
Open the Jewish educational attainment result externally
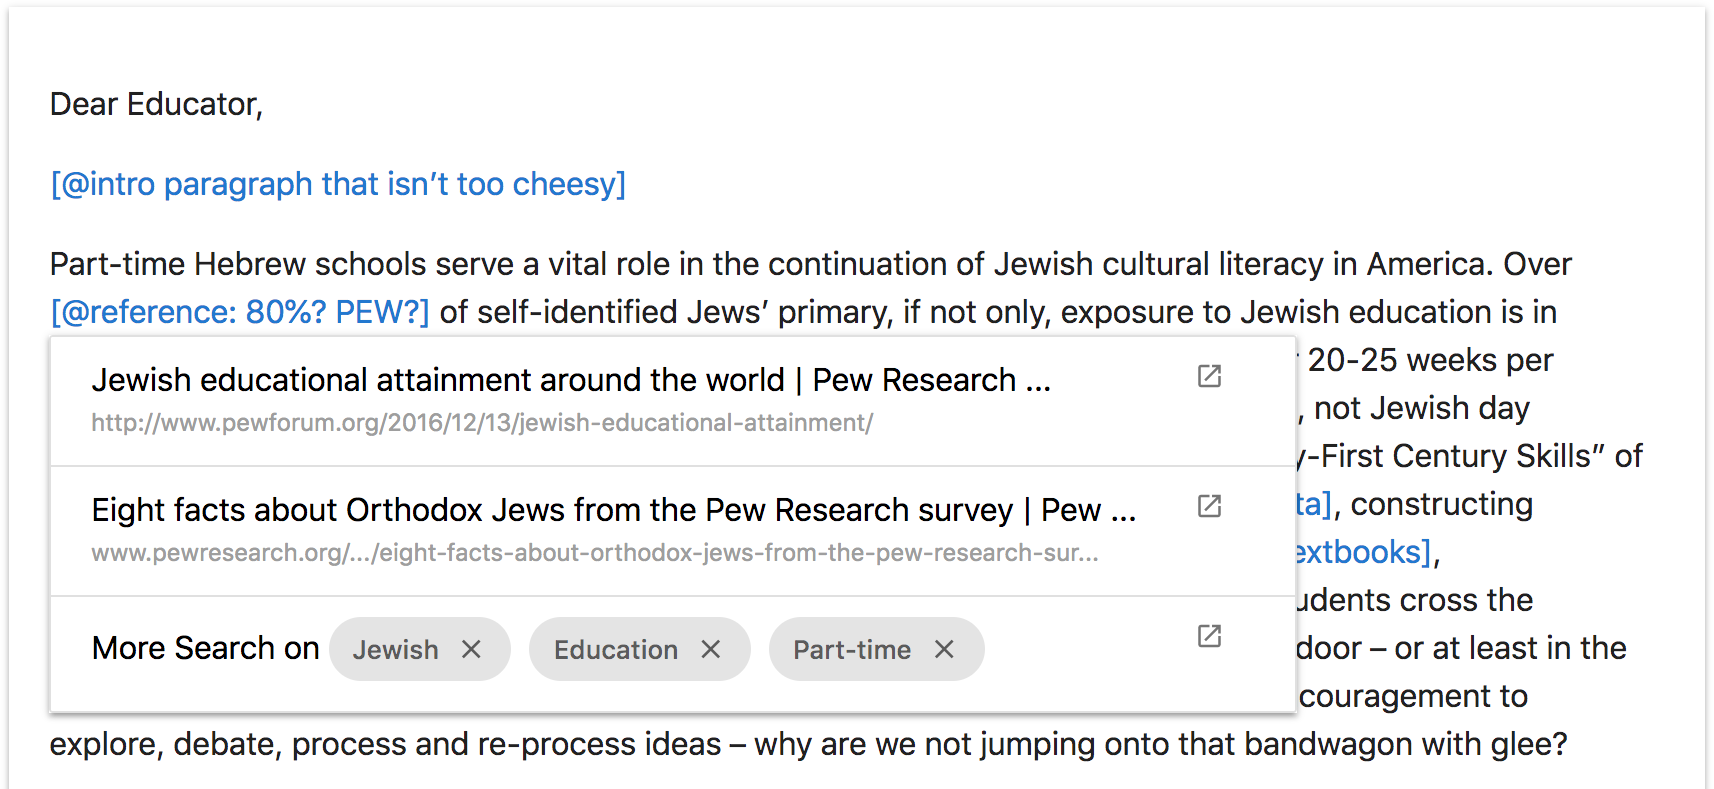pos(1209,376)
